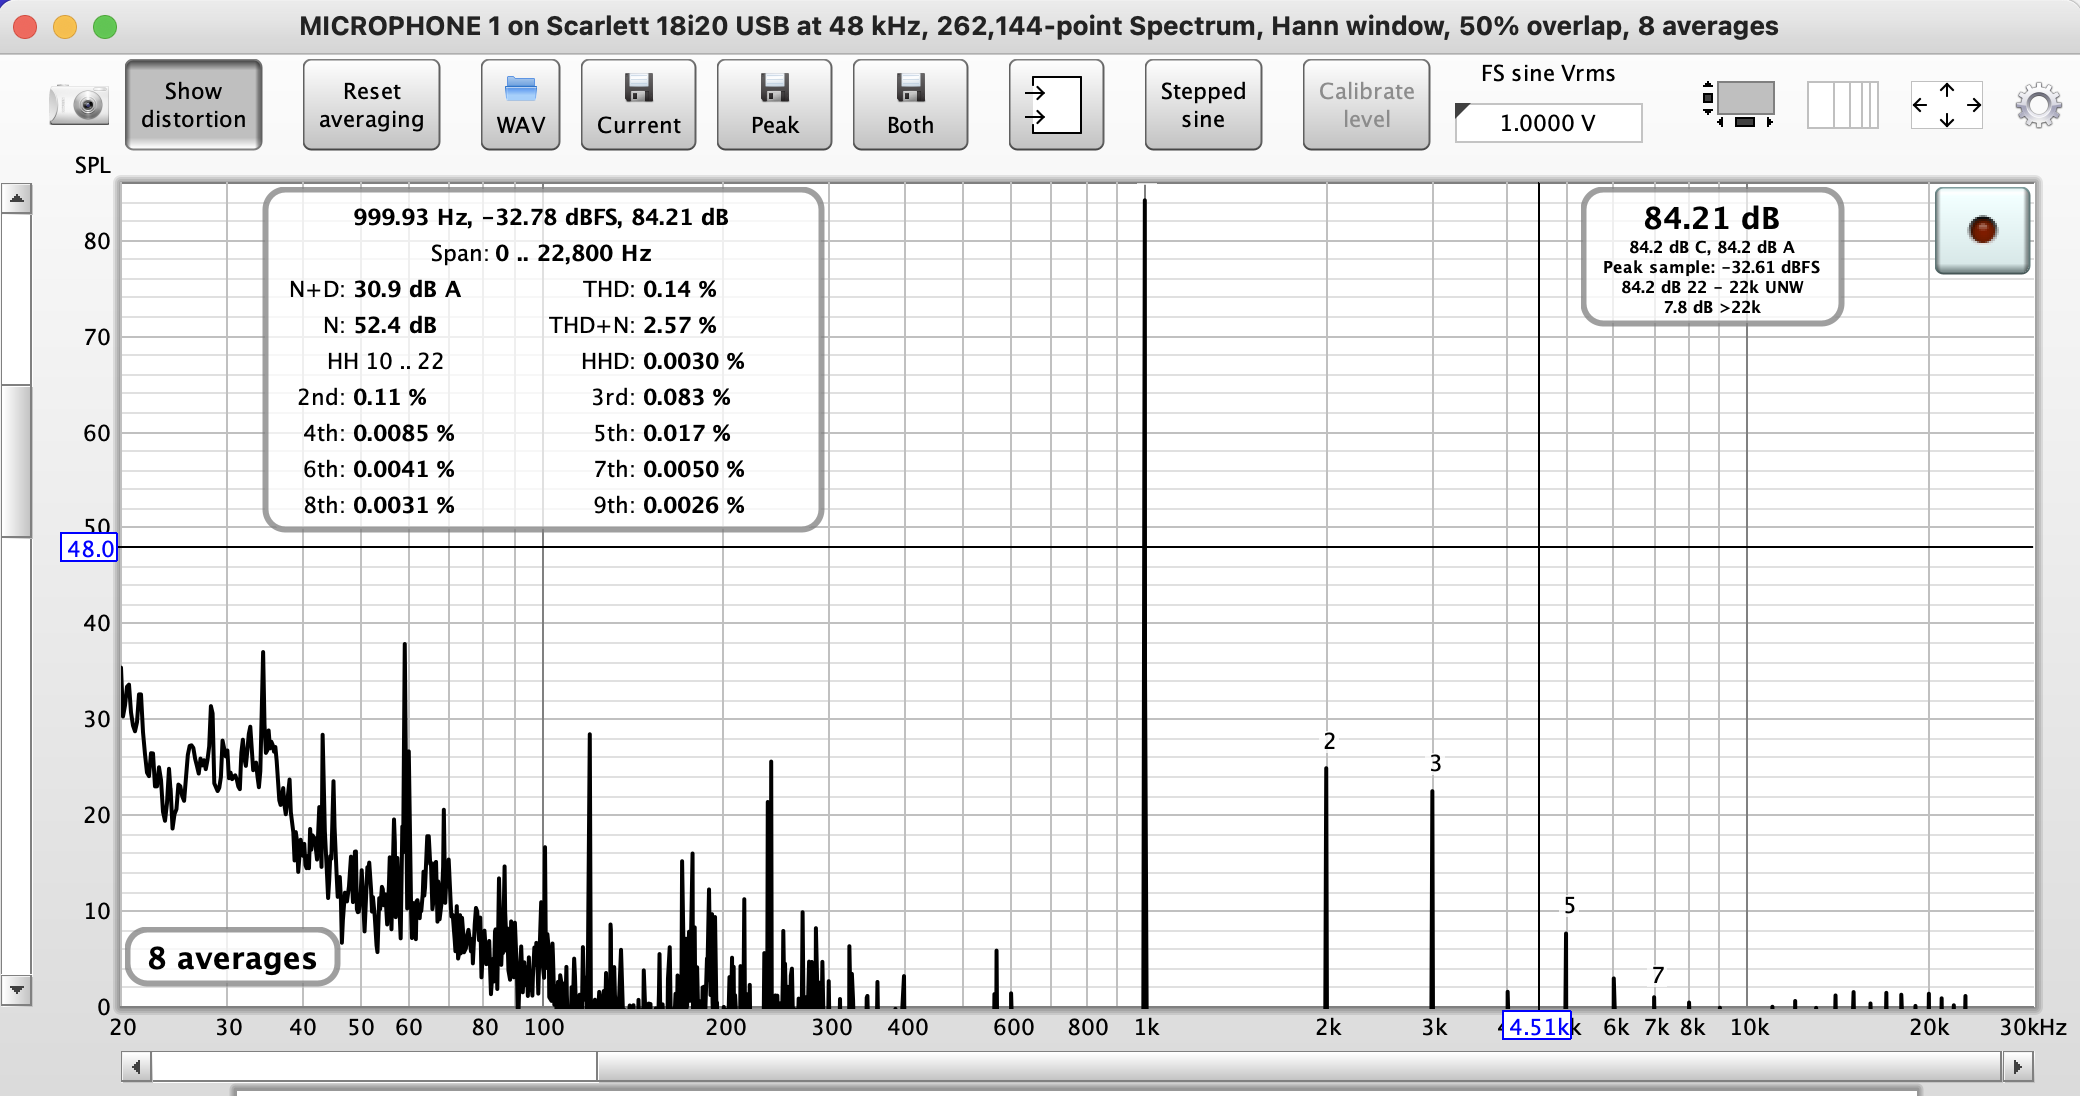Save the Peak trace

774,105
